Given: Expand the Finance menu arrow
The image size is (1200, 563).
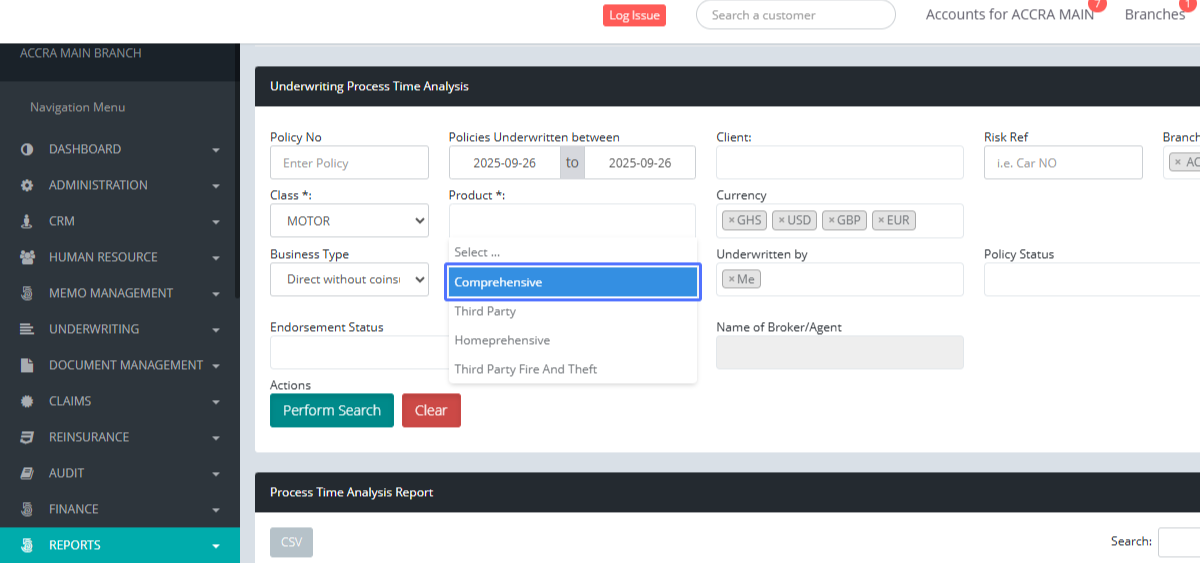Looking at the screenshot, I should click(216, 510).
